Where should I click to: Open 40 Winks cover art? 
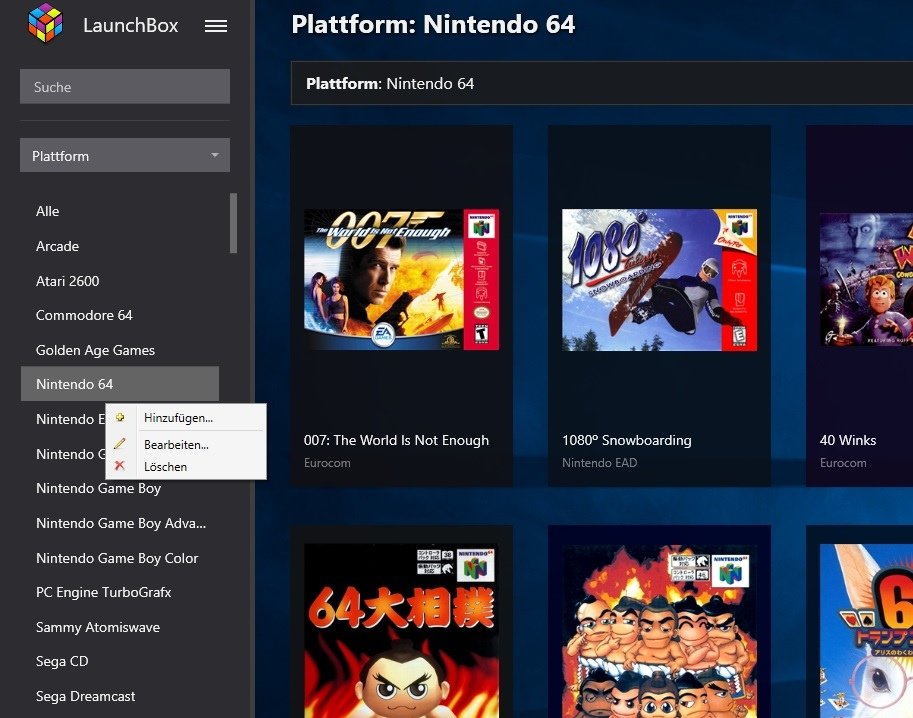pyautogui.click(x=866, y=280)
